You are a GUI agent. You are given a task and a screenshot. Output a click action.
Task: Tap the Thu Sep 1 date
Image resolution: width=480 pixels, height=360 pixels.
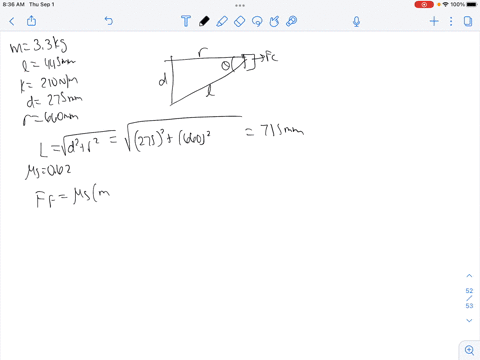(x=42, y=5)
